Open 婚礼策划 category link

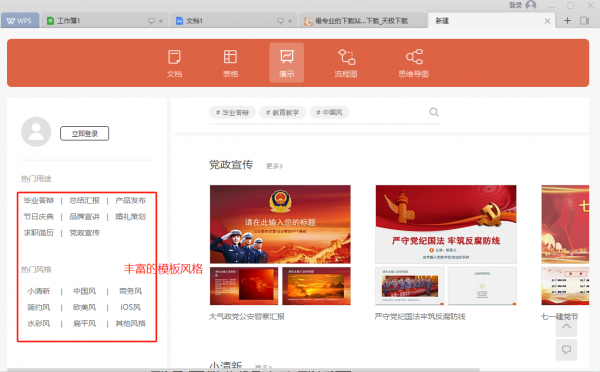[x=130, y=217]
